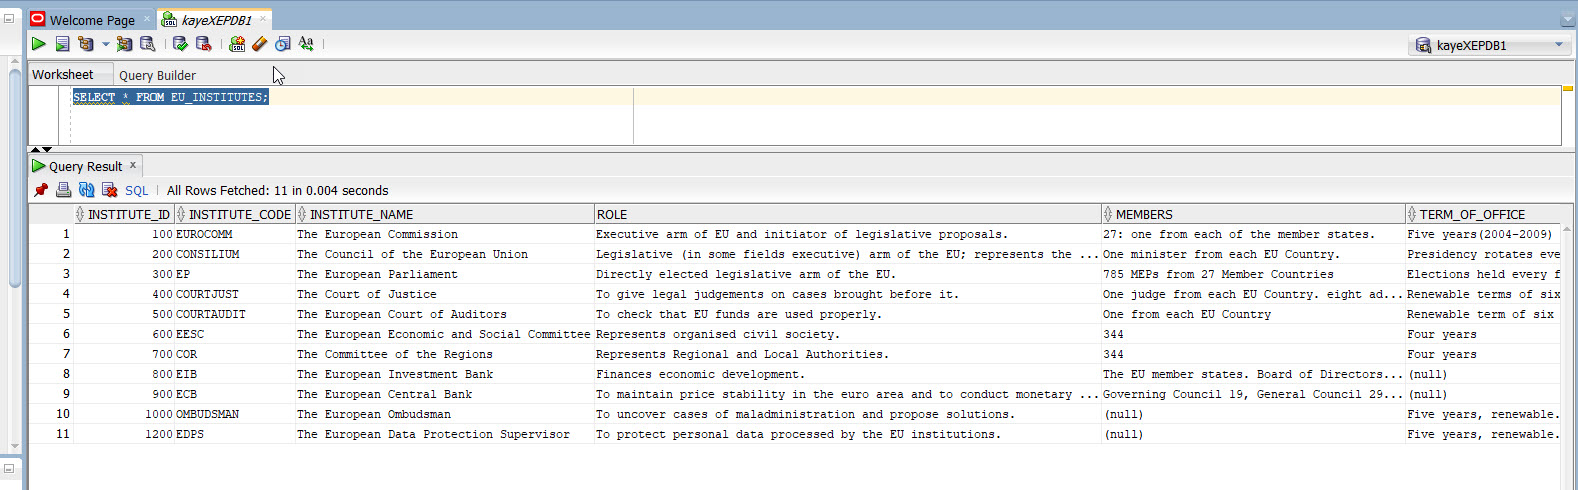Click the MEMBERS column header
The image size is (1578, 490).
click(x=1252, y=214)
